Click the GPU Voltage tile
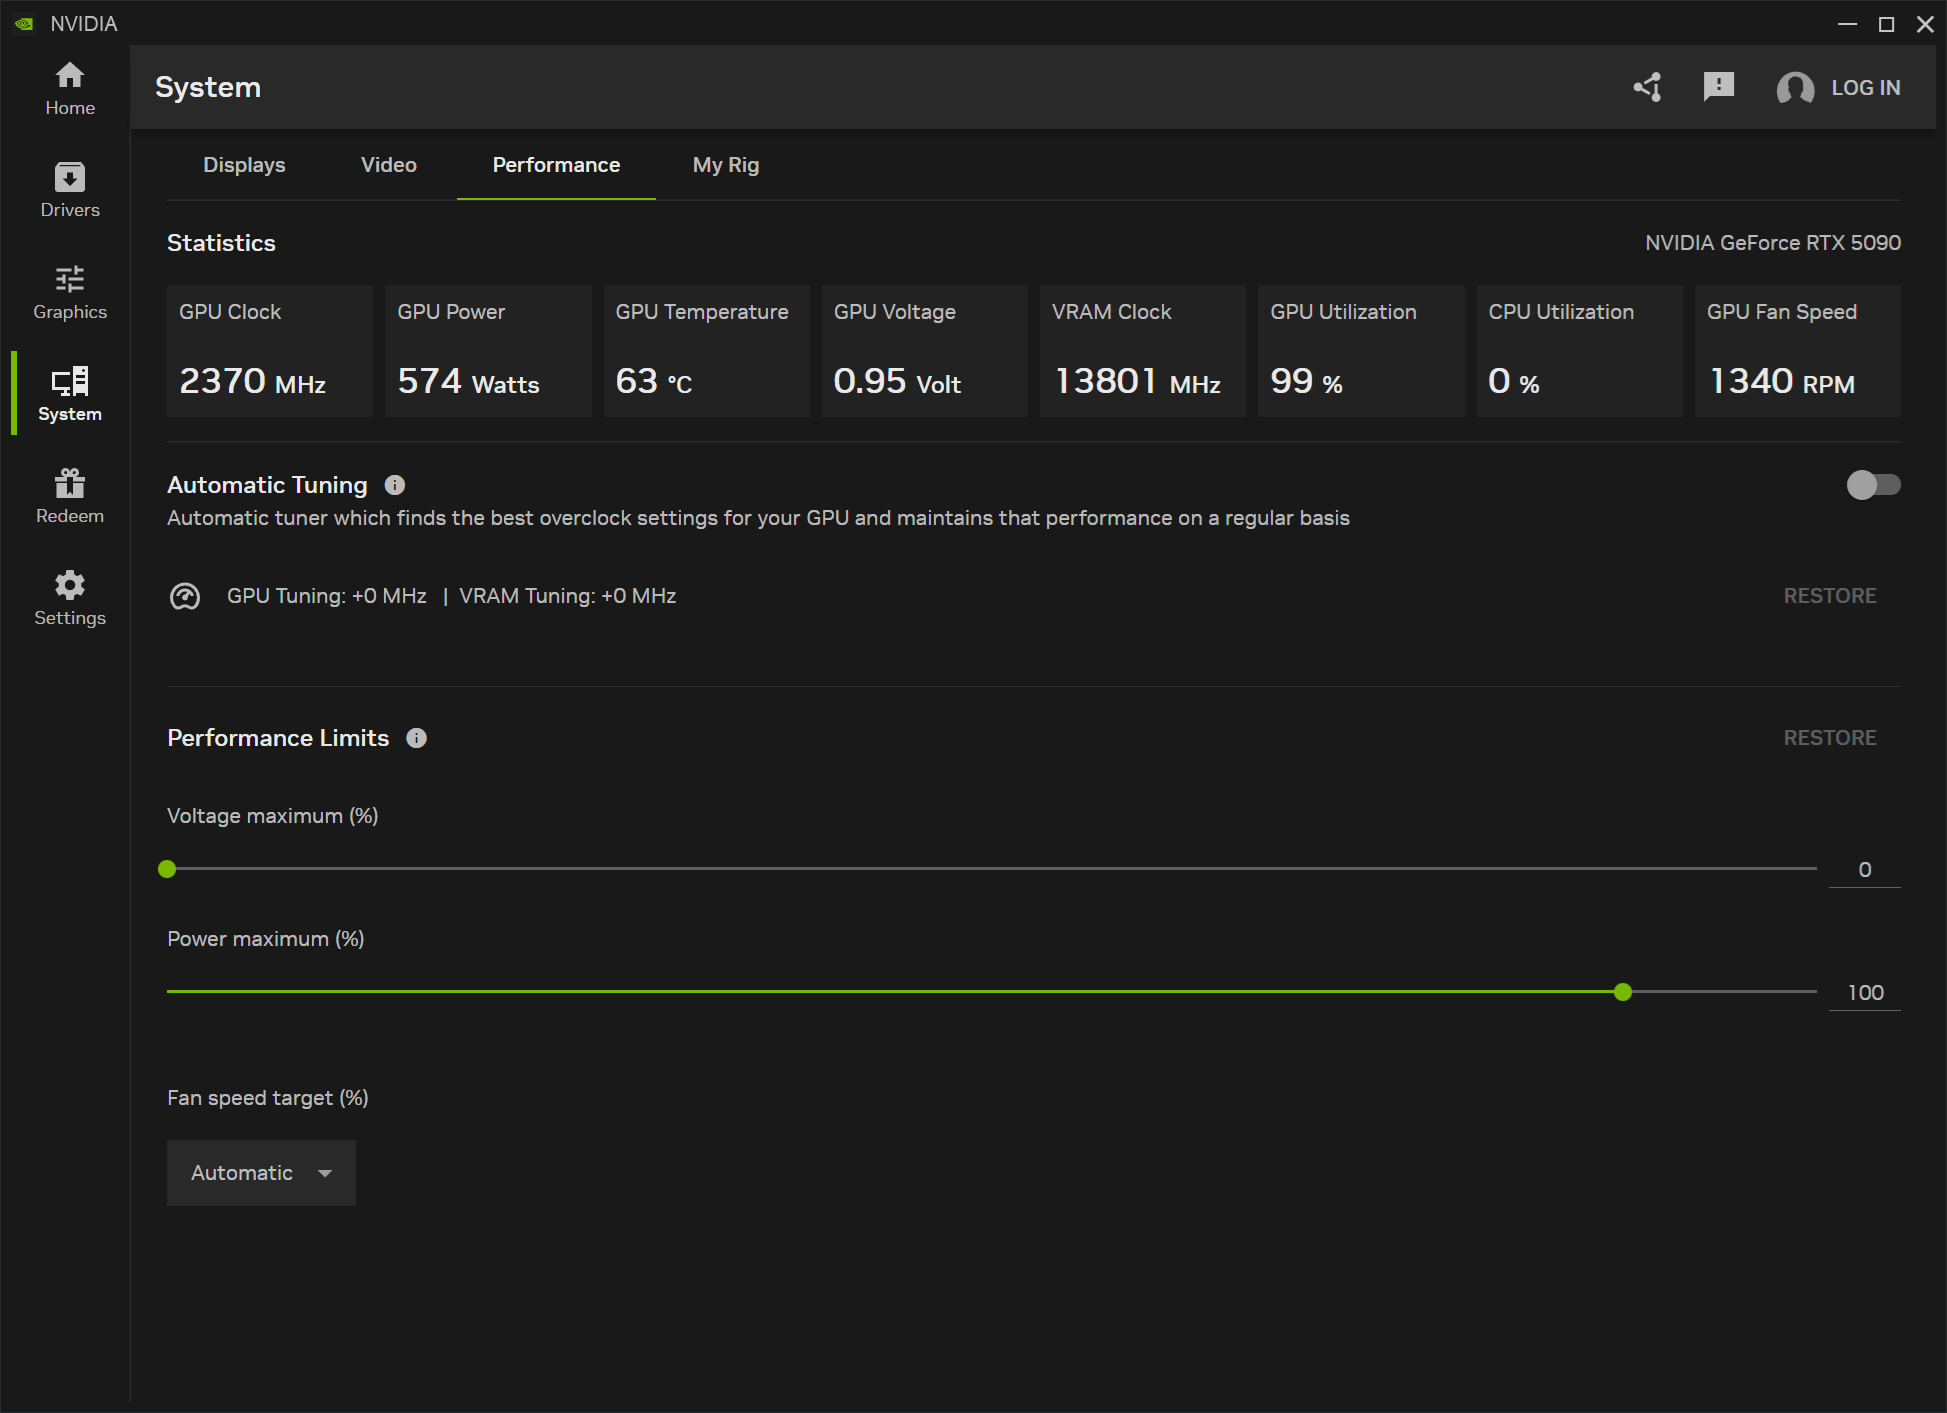 point(925,351)
